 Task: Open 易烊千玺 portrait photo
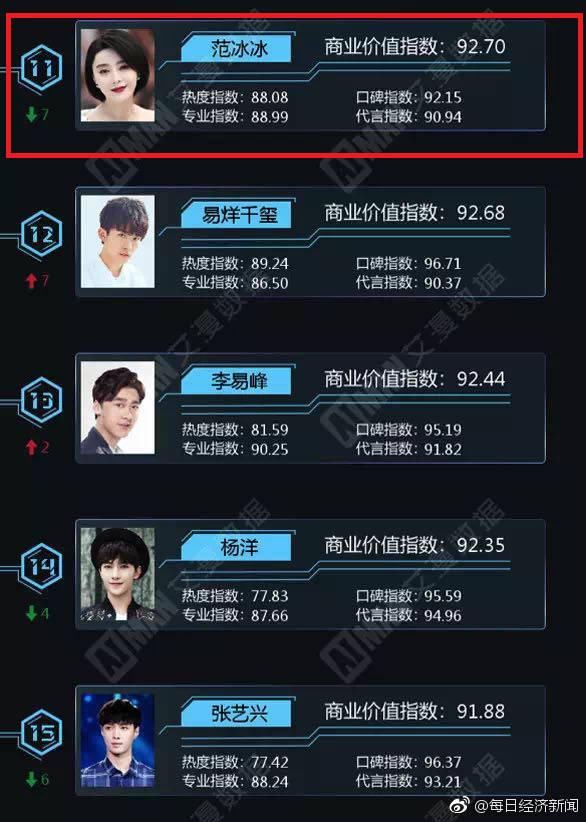[x=118, y=242]
